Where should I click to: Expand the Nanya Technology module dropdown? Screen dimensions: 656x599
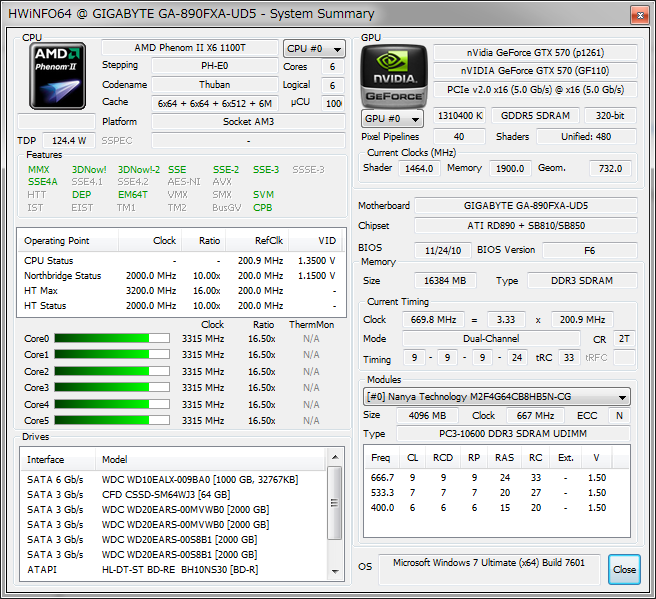[x=497, y=397]
